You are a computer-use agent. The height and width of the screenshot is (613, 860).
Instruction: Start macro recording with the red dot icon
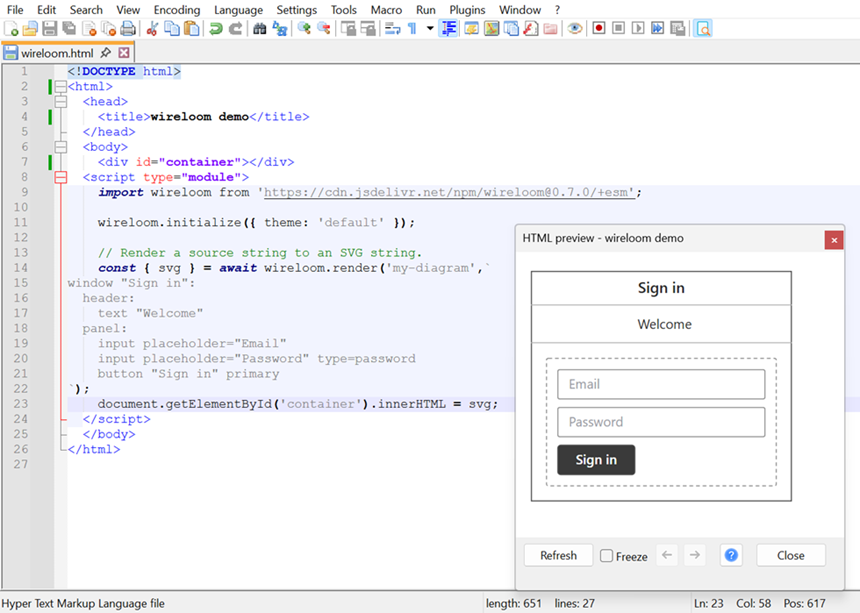599,29
